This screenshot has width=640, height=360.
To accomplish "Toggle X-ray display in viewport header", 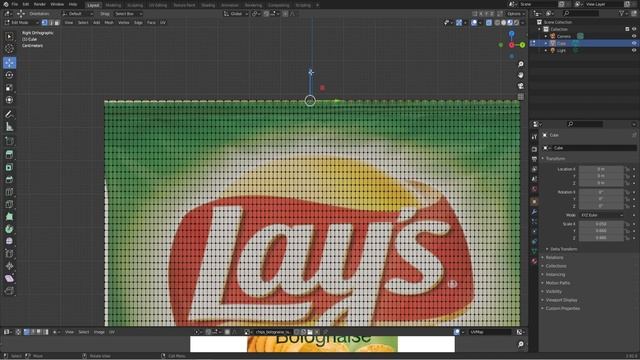I will 489,23.
